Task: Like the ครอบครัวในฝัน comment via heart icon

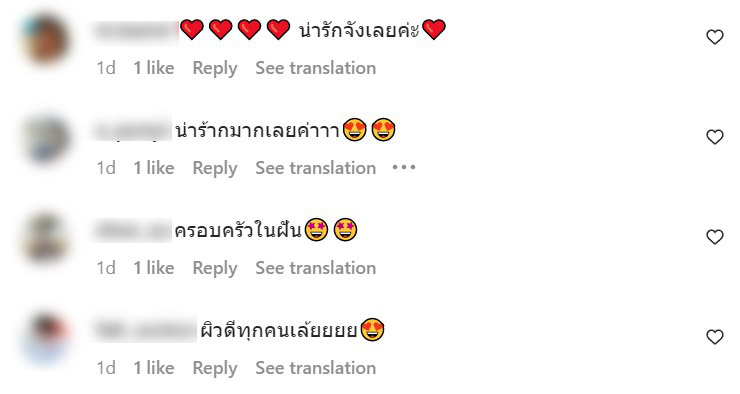Action: click(x=715, y=237)
